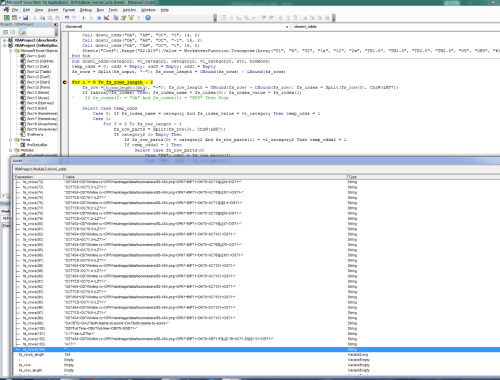500x380 pixels.
Task: Click the Select Case temp_odds code line
Action: pyautogui.click(x=110, y=108)
